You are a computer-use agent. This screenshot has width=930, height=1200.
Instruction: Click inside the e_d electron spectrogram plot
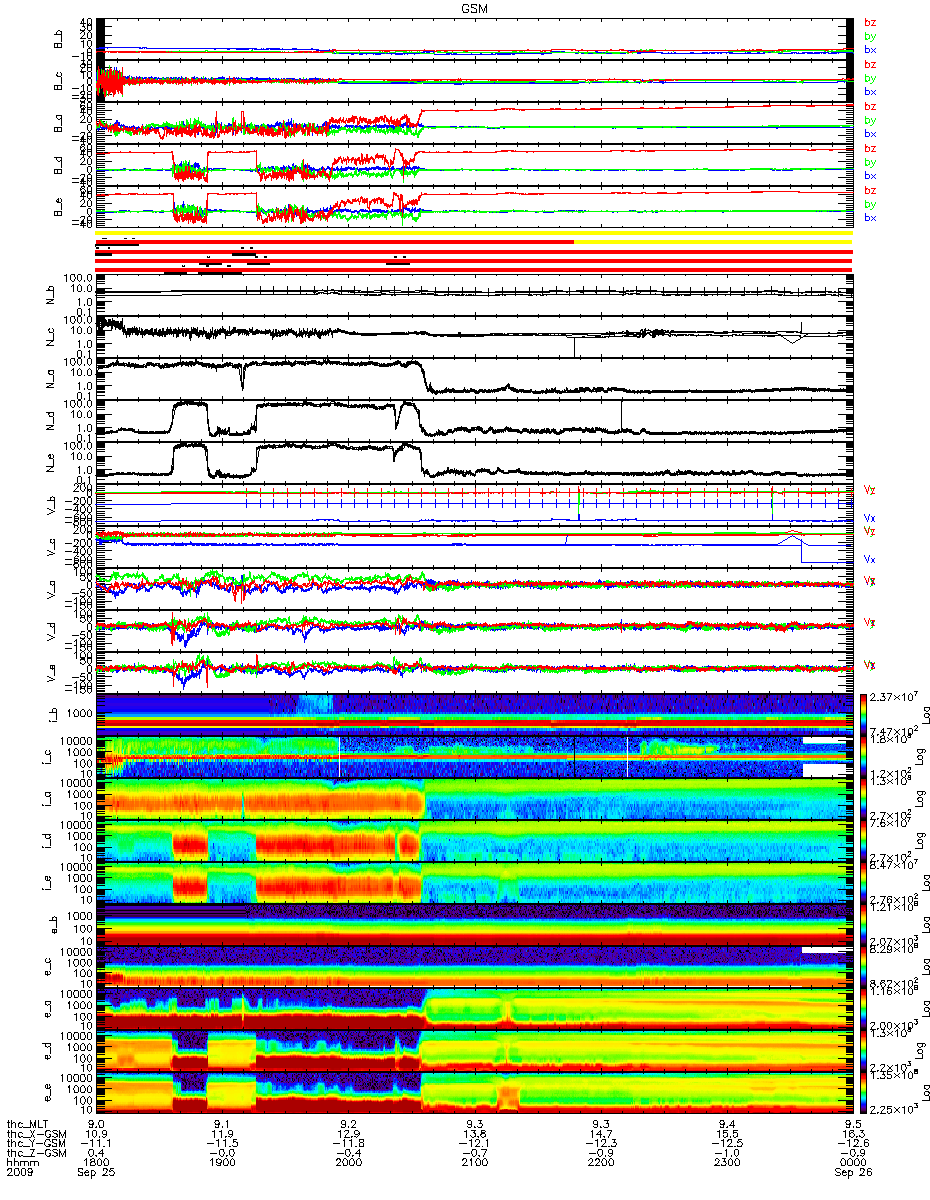[474, 1051]
